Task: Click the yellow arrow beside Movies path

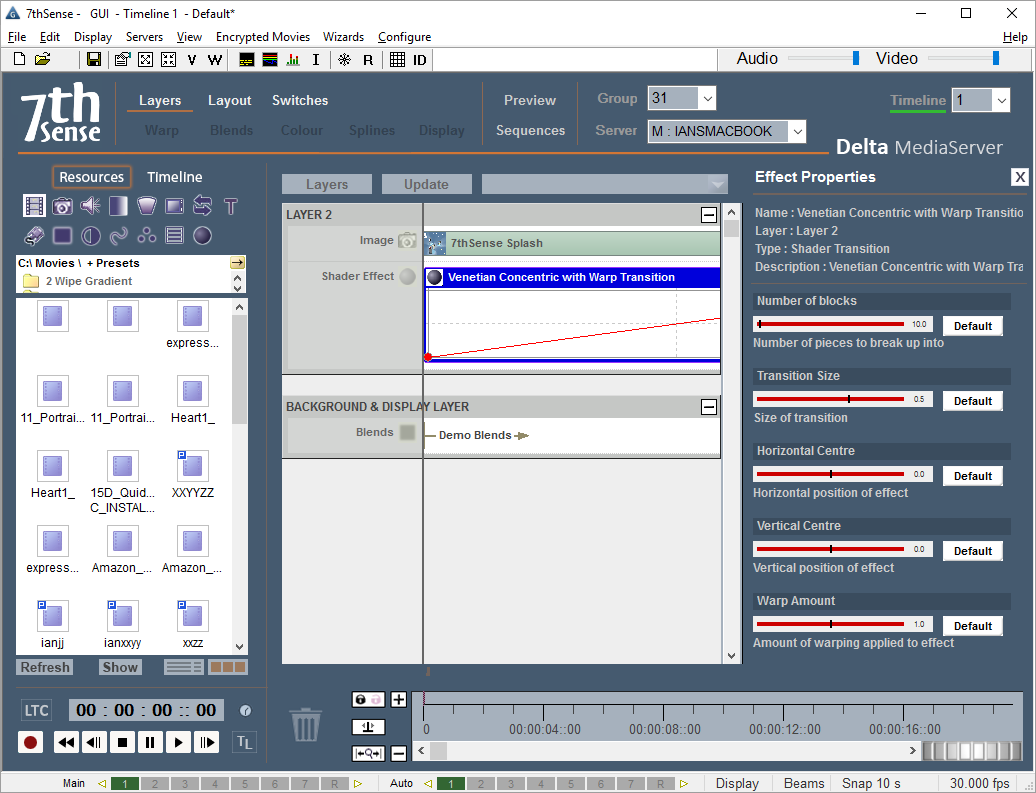Action: pyautogui.click(x=237, y=262)
